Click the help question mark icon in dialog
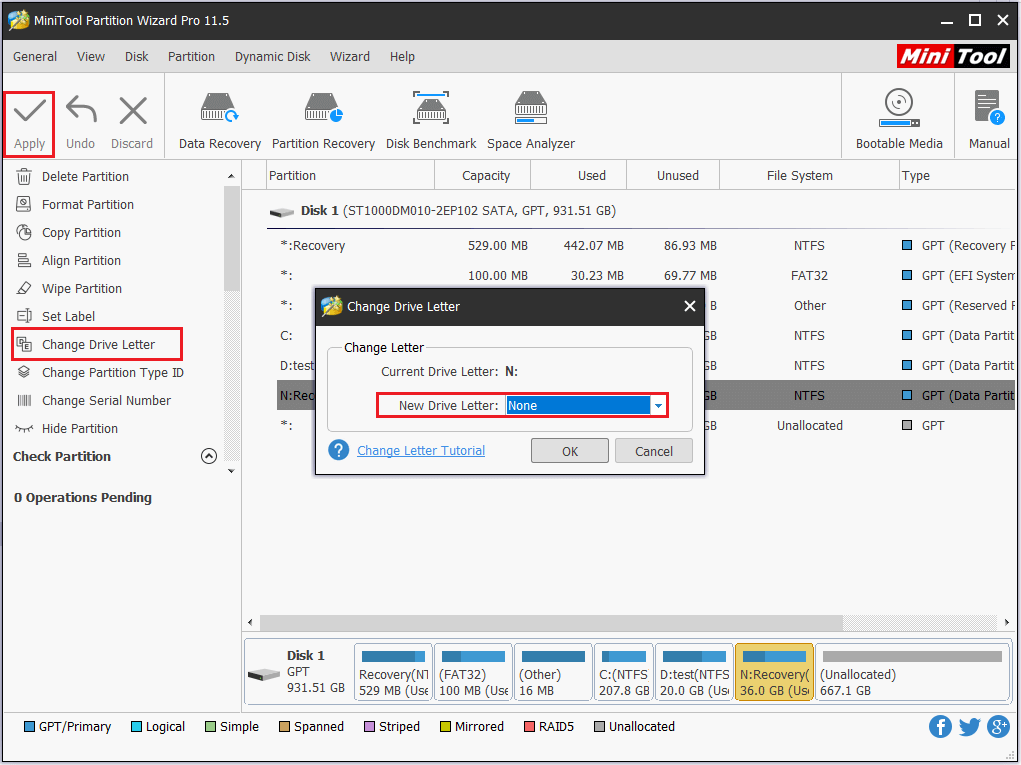The image size is (1021, 765). click(339, 450)
